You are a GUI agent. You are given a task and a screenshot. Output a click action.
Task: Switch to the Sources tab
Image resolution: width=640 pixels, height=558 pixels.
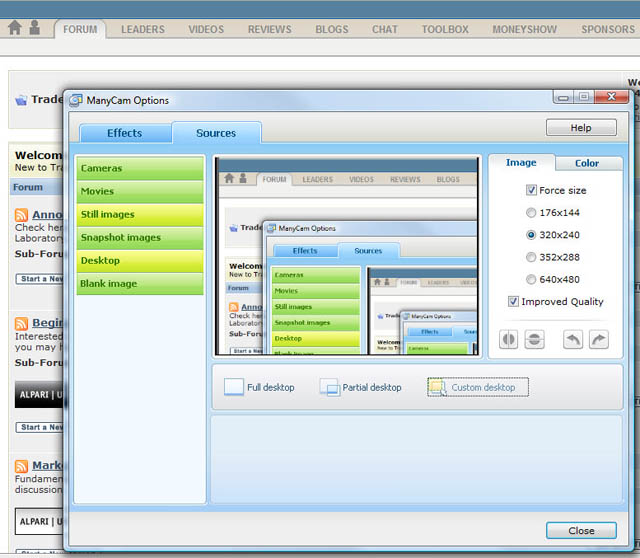coord(216,133)
